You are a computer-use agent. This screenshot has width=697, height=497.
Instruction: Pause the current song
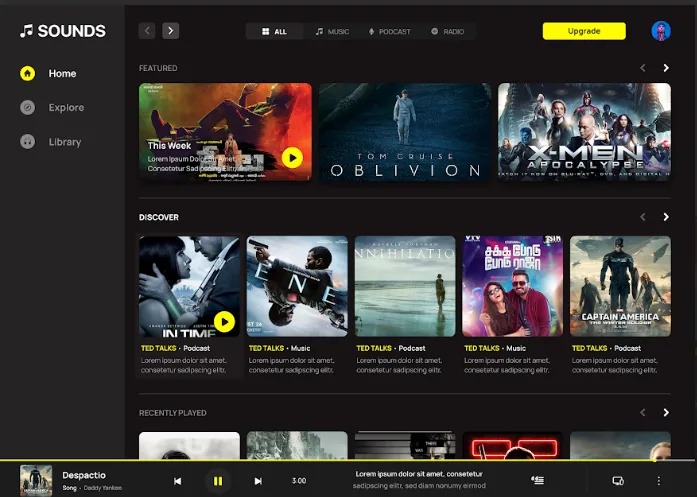tap(218, 481)
